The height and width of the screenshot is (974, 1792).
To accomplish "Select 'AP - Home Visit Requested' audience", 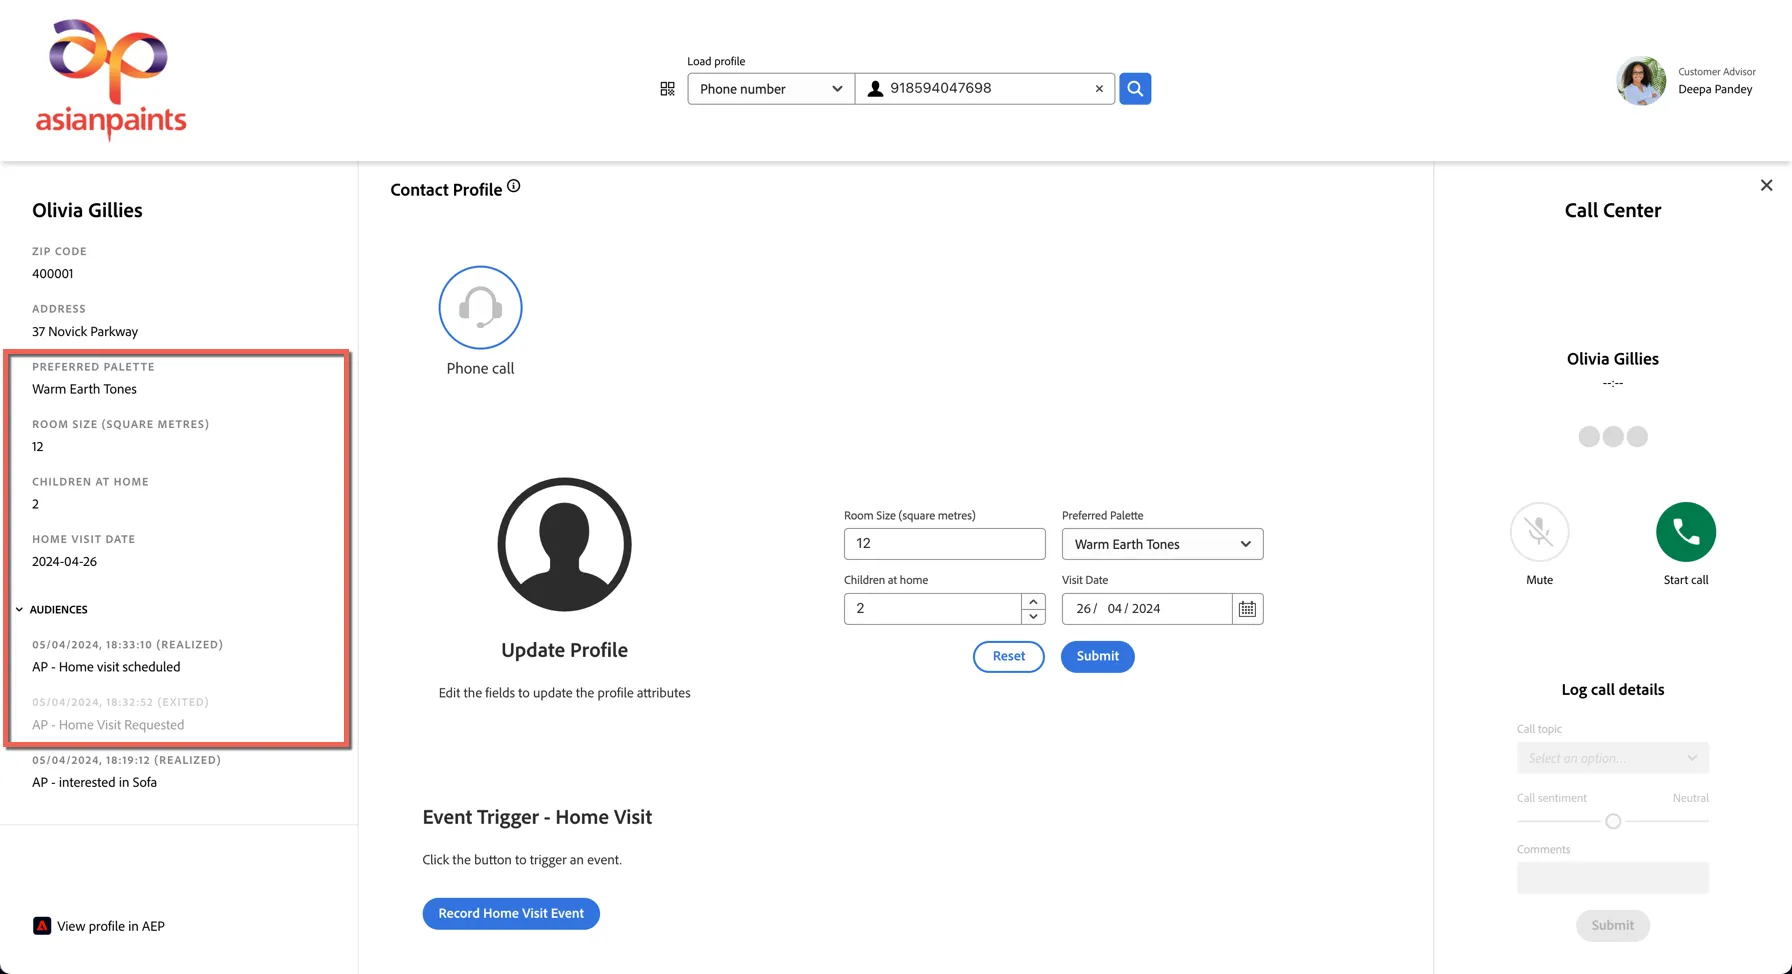I will tap(108, 725).
